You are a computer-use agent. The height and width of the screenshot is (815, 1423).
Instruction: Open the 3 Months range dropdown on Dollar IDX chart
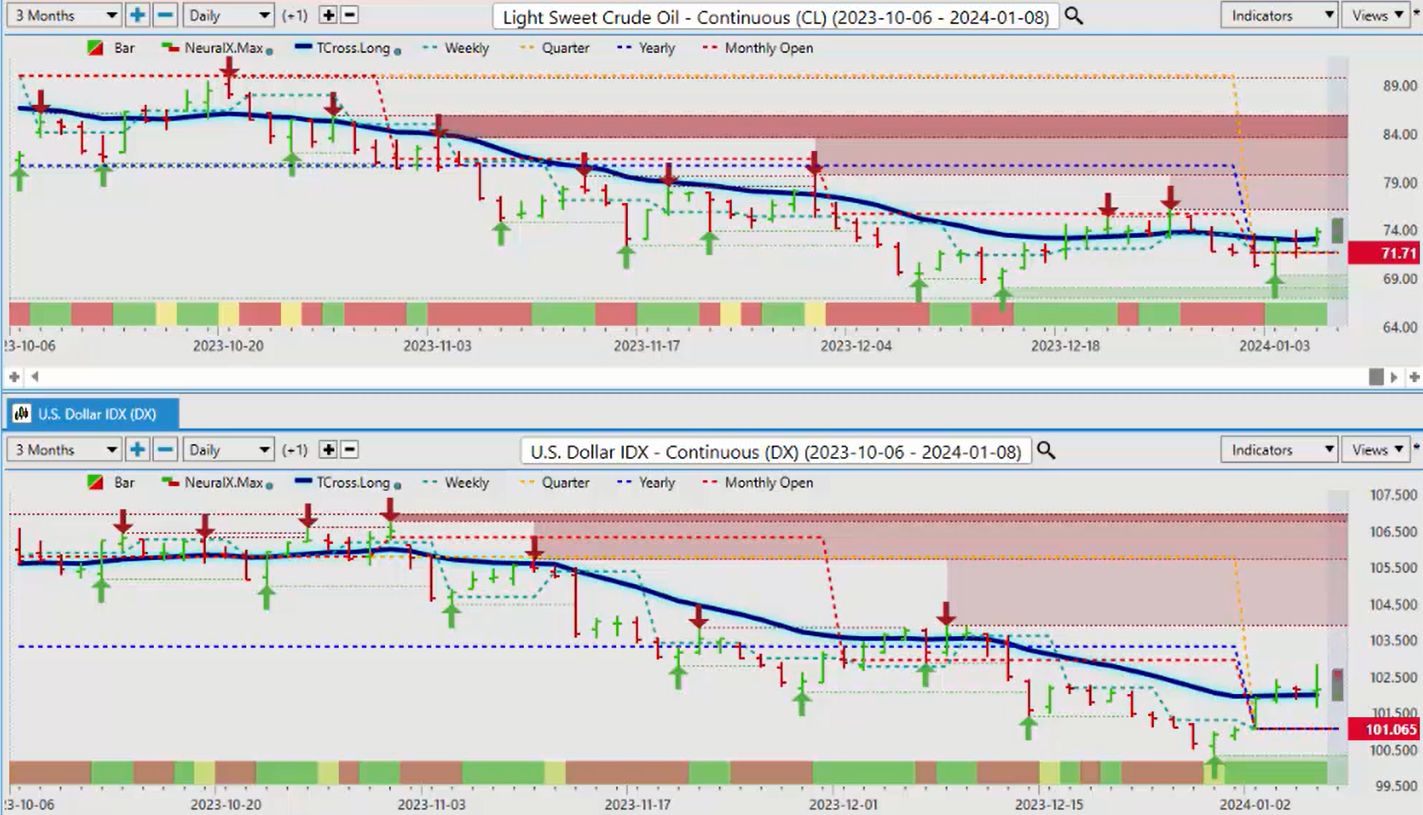pos(64,450)
